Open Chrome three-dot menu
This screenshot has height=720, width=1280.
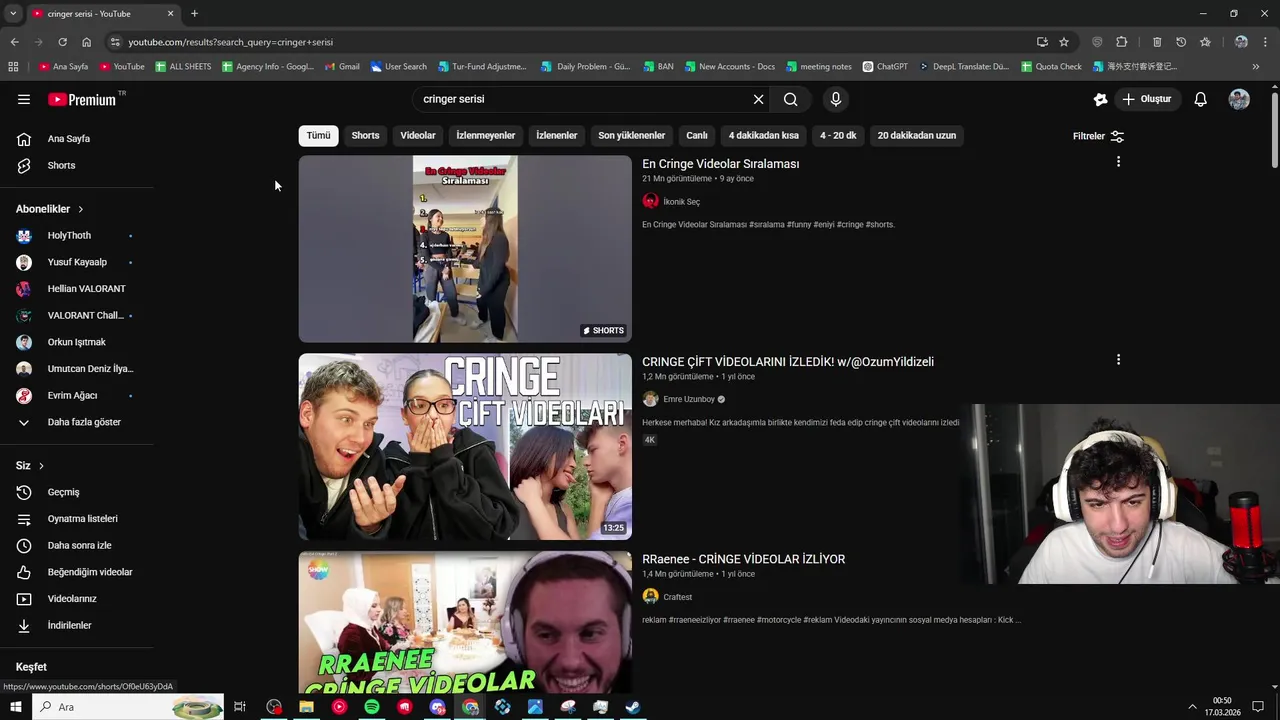pyautogui.click(x=1266, y=42)
